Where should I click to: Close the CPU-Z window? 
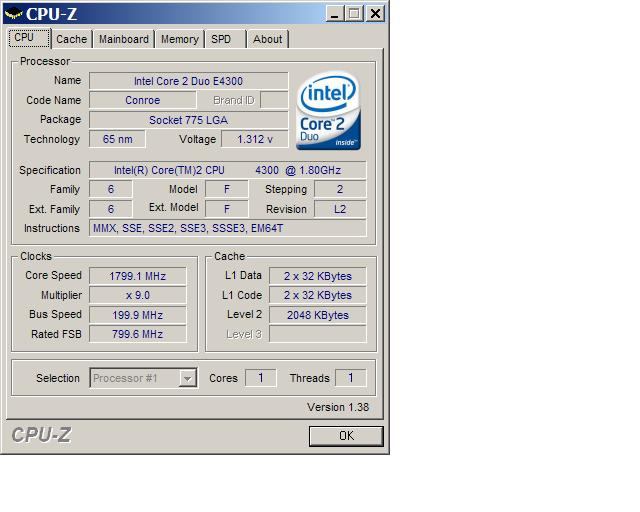tap(376, 14)
